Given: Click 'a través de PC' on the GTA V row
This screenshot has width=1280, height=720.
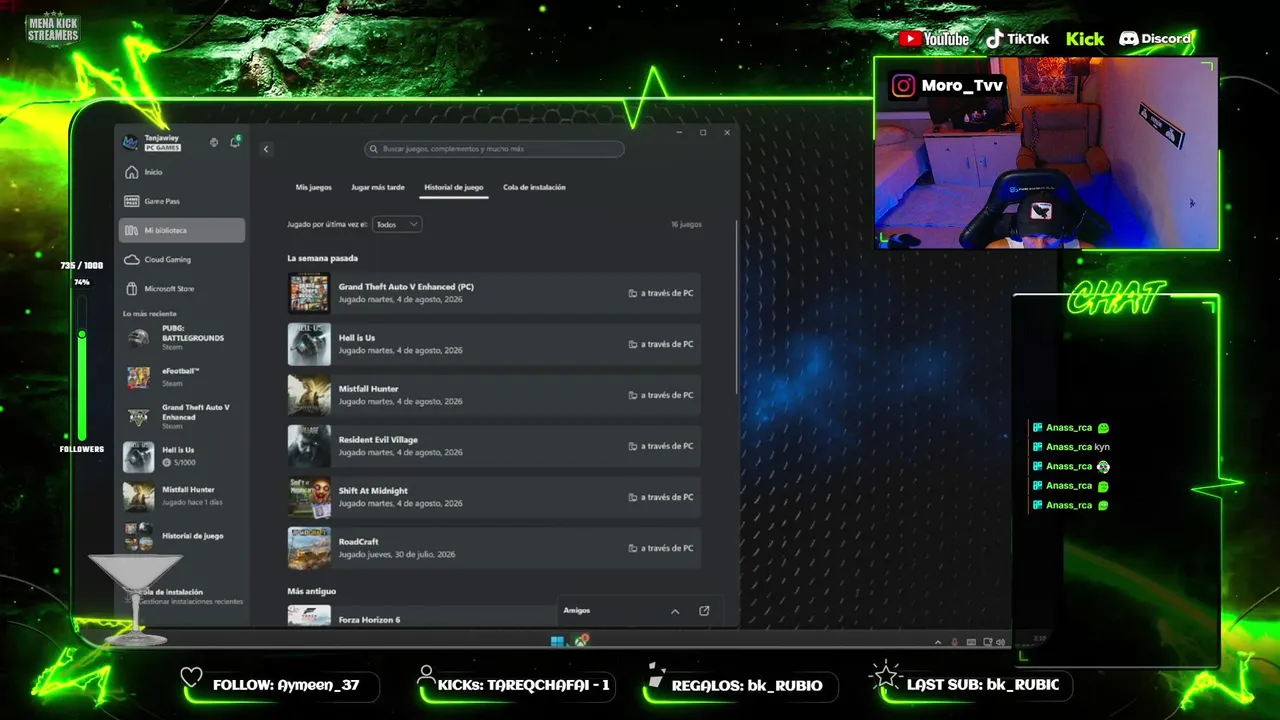Looking at the screenshot, I should (x=661, y=293).
